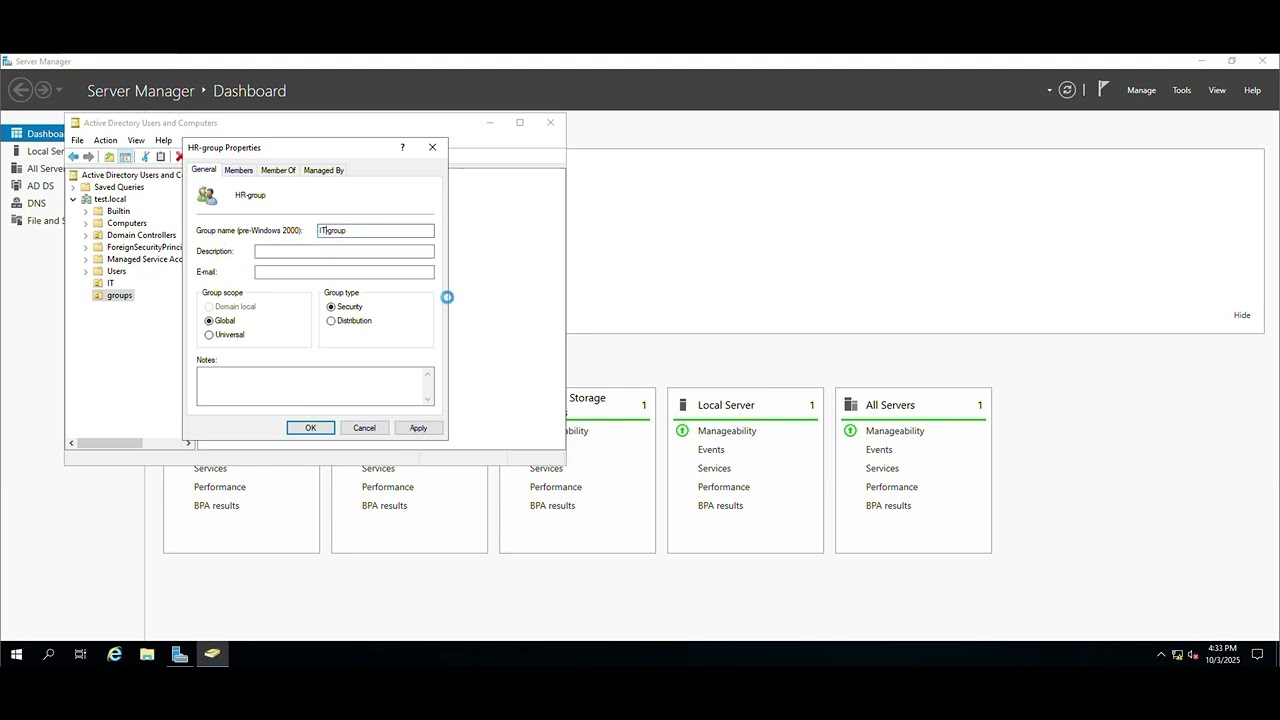The image size is (1280, 720).
Task: Click Hide link in Server Manager
Action: point(1242,315)
